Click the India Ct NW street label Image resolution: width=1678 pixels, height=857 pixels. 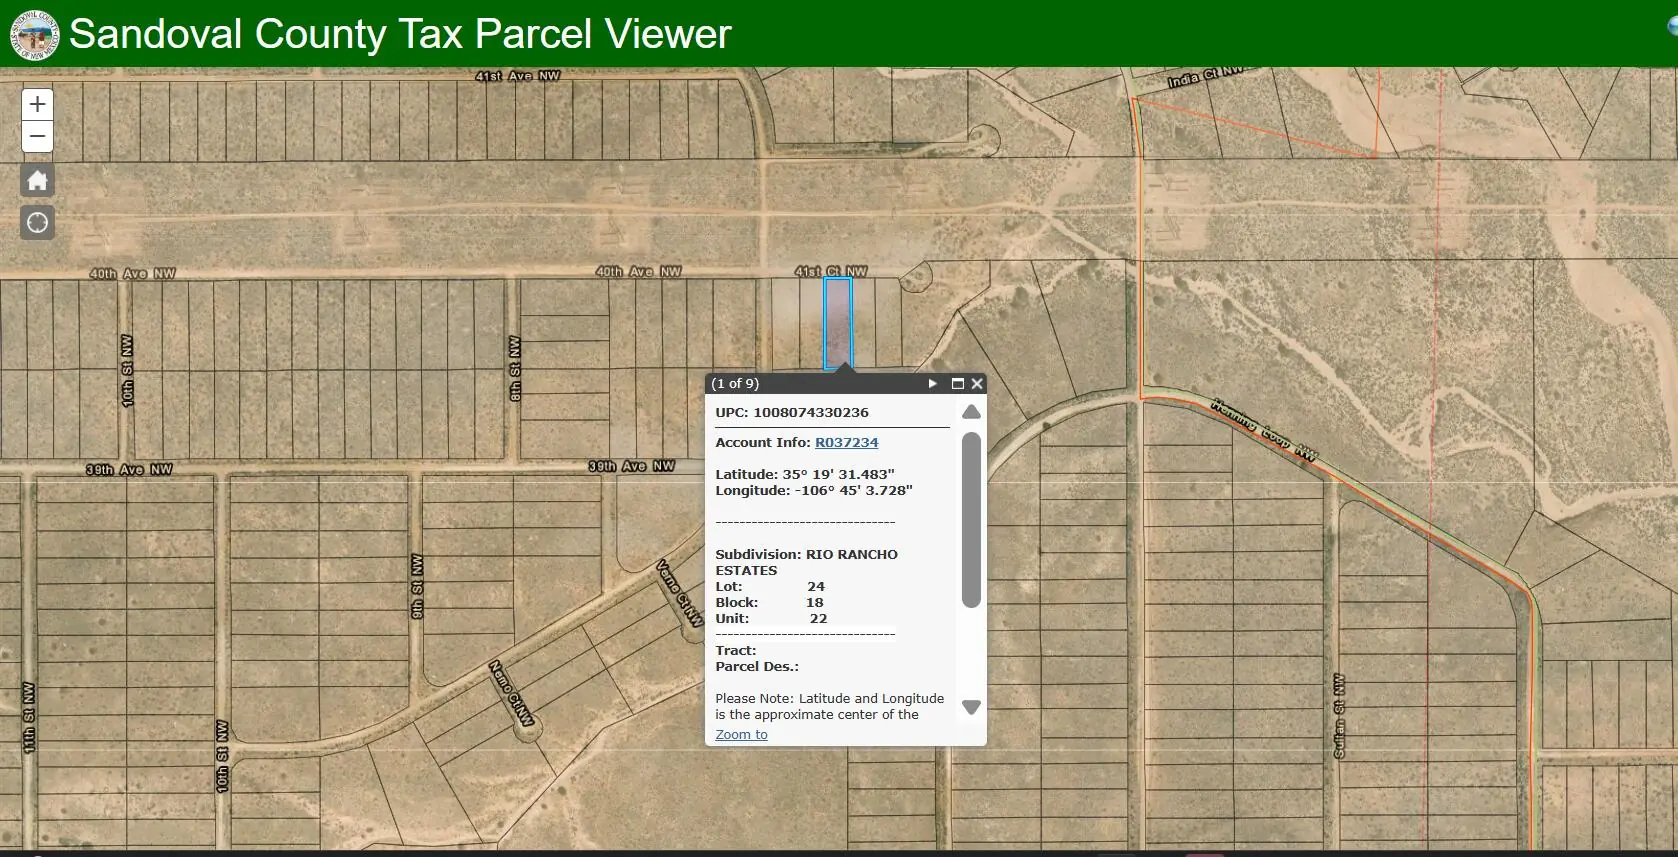point(1205,76)
